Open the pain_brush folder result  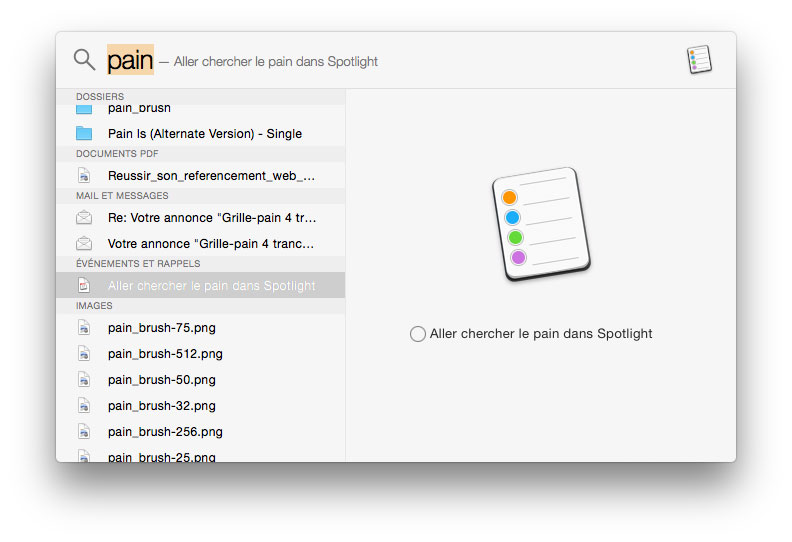201,108
